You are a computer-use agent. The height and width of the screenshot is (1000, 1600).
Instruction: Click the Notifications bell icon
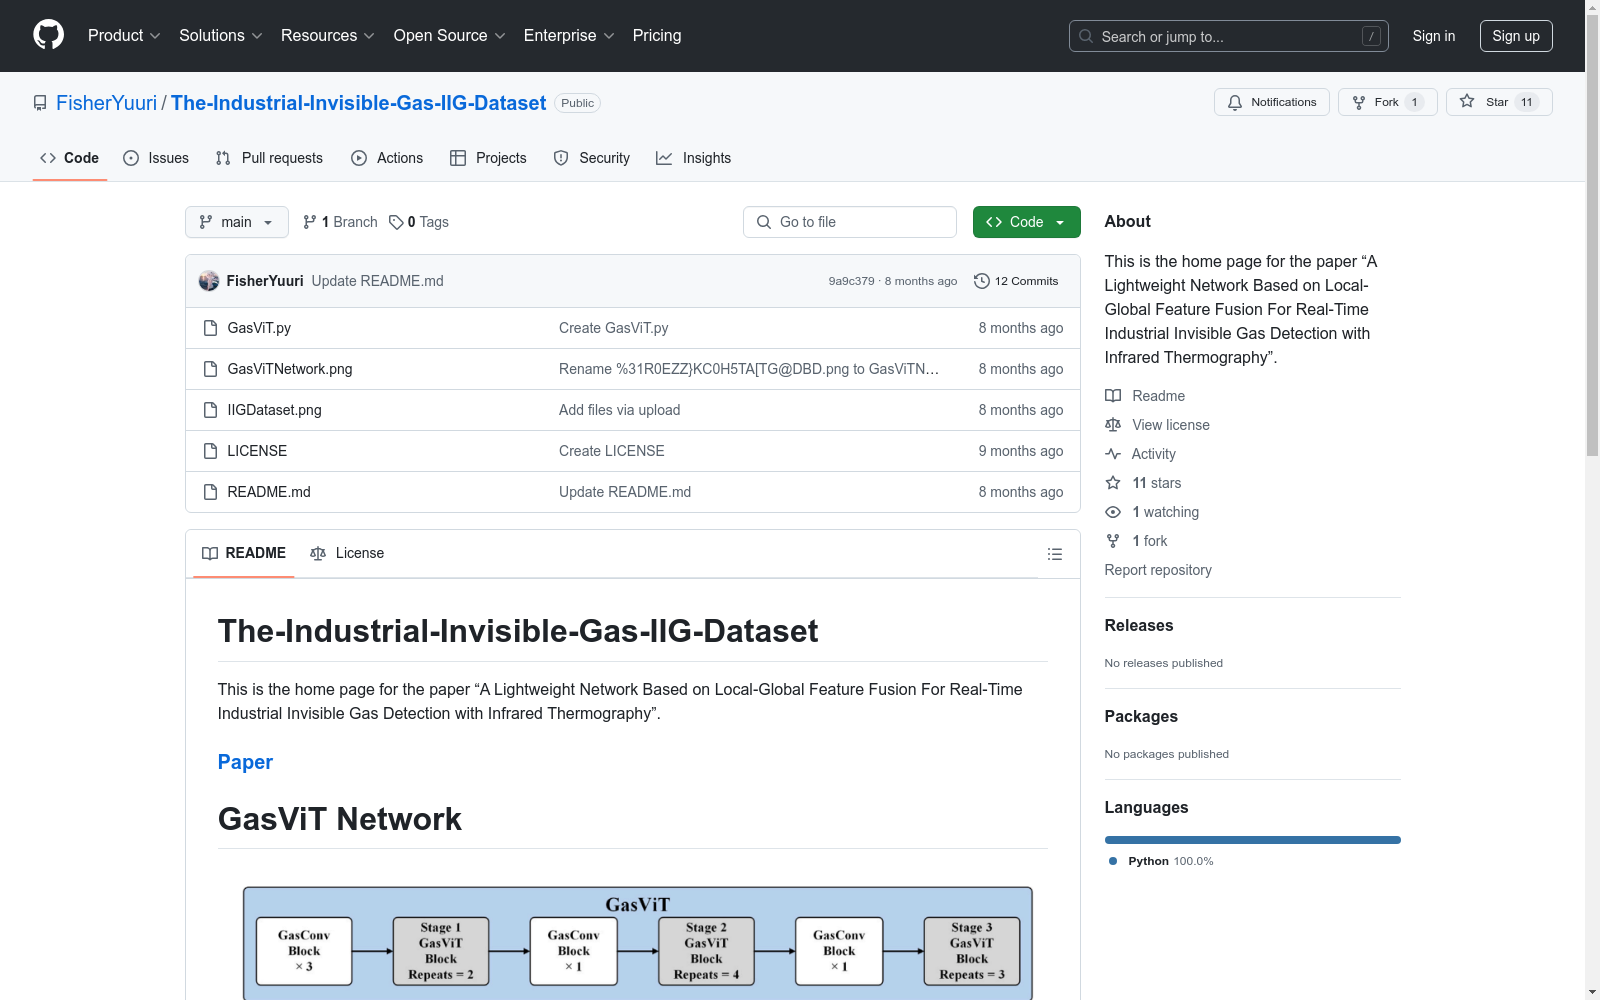[x=1235, y=102]
